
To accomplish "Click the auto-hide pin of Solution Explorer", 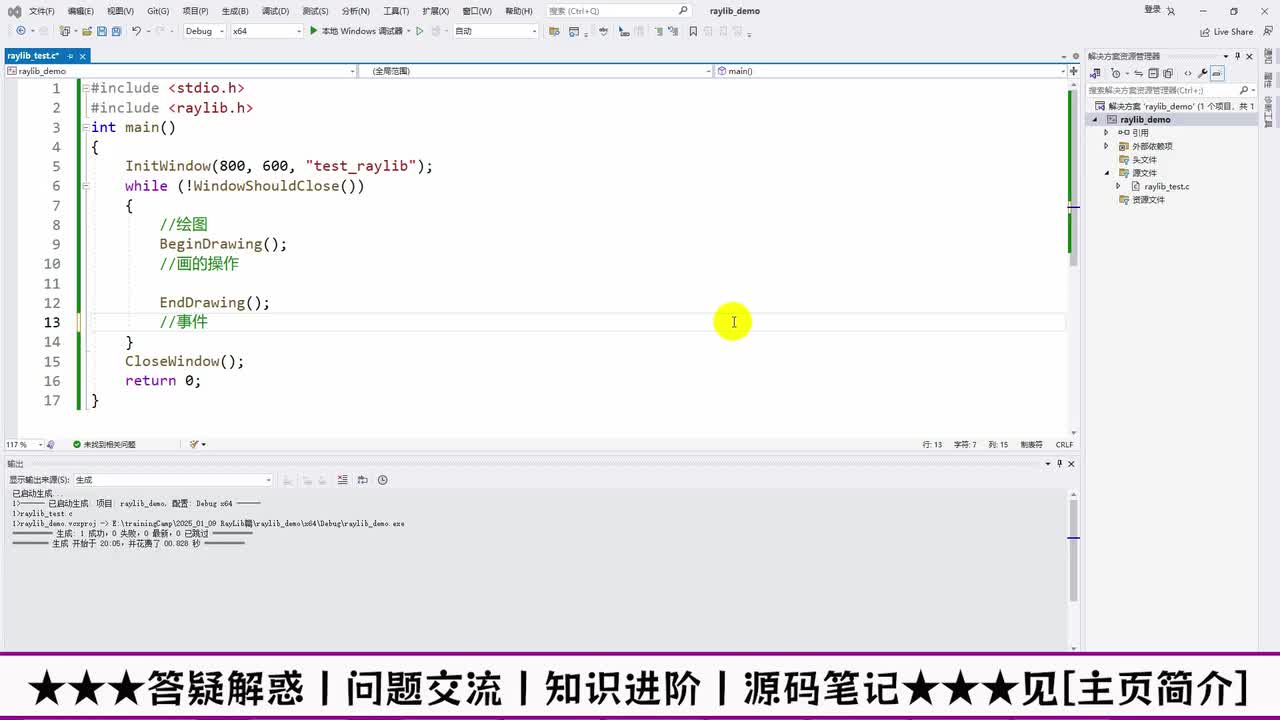I will pos(1237,56).
